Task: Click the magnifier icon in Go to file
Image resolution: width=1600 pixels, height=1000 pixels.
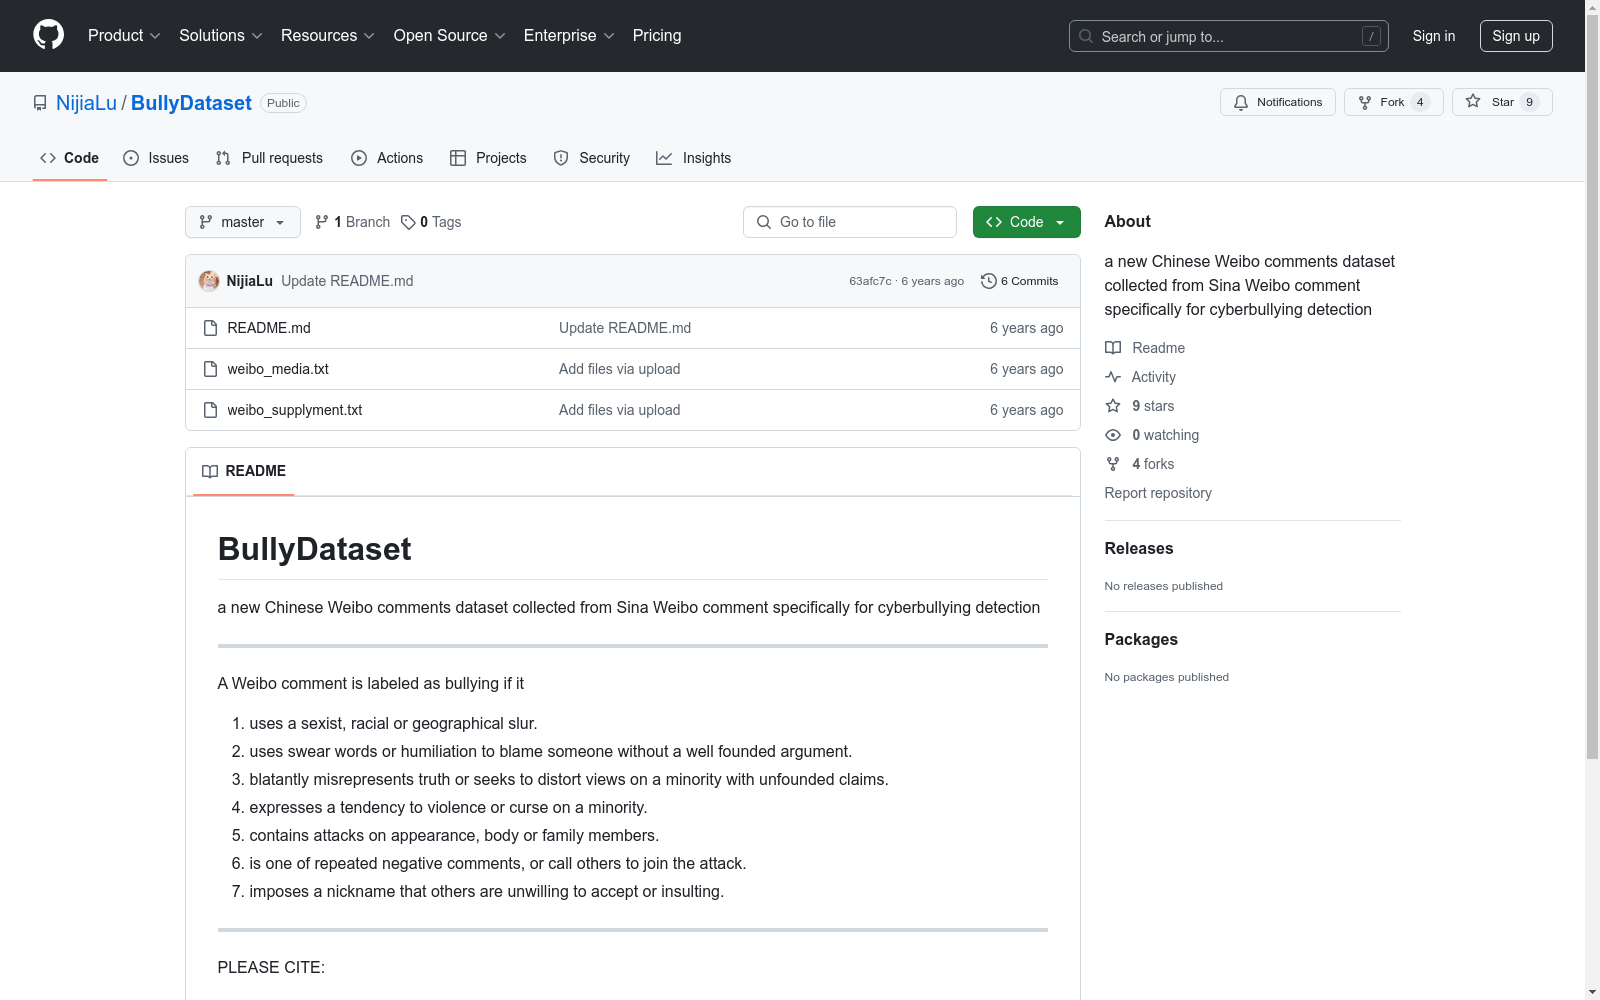Action: point(764,222)
